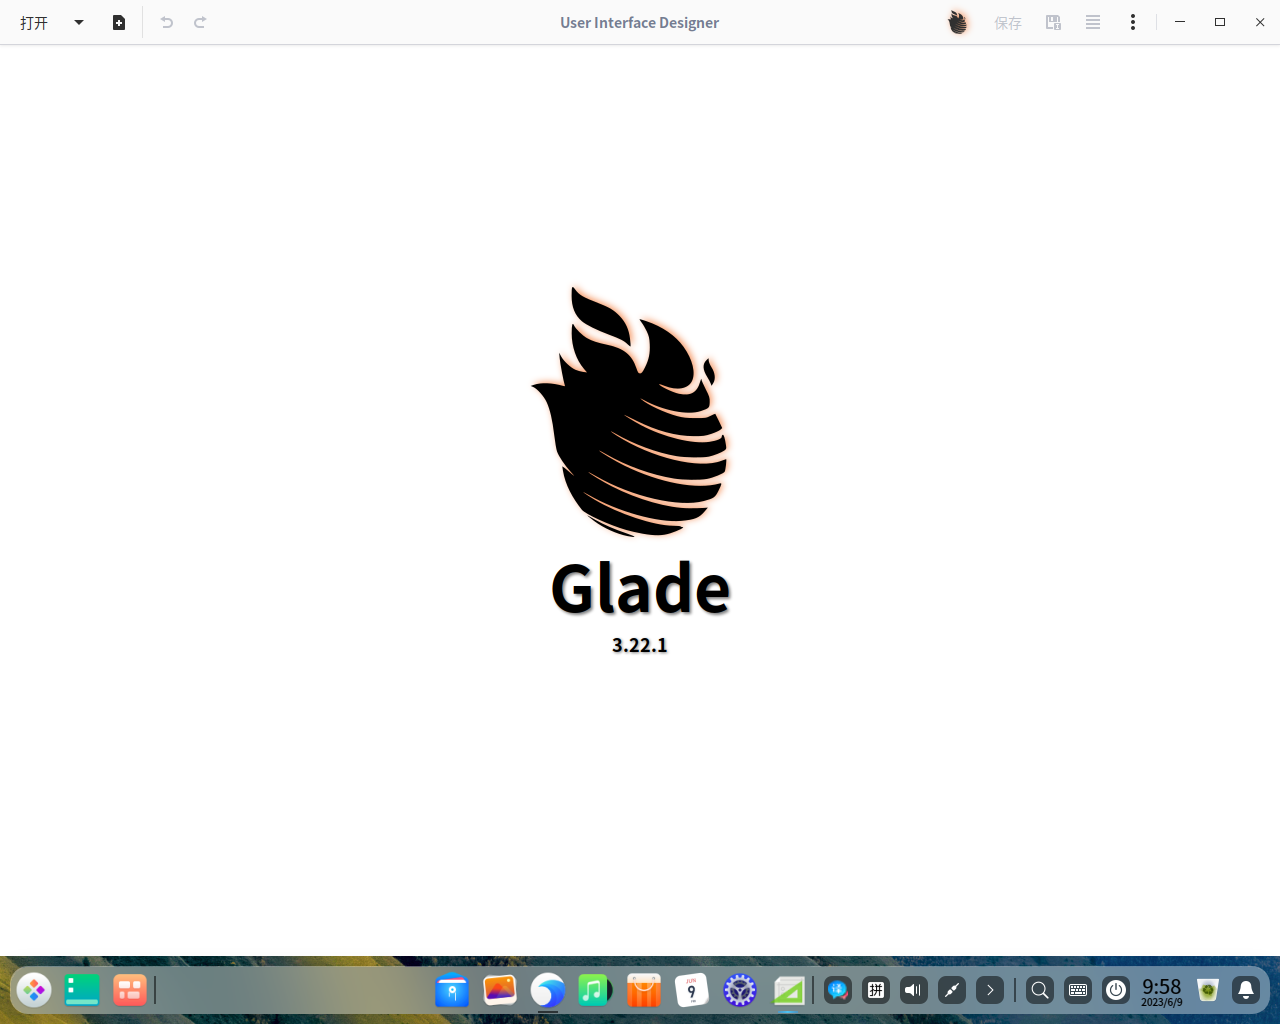Click the small Glade flame icon in the header

[x=958, y=22]
